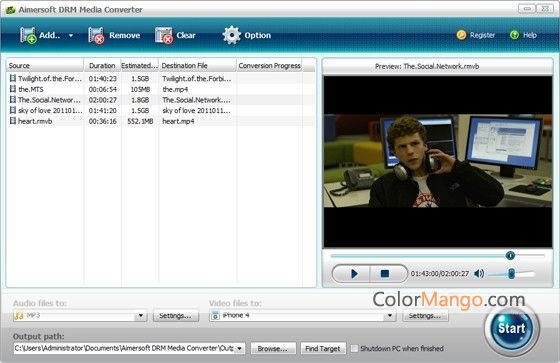Select duration 01:40:23 cell
This screenshot has height=363, width=560.
tap(103, 79)
